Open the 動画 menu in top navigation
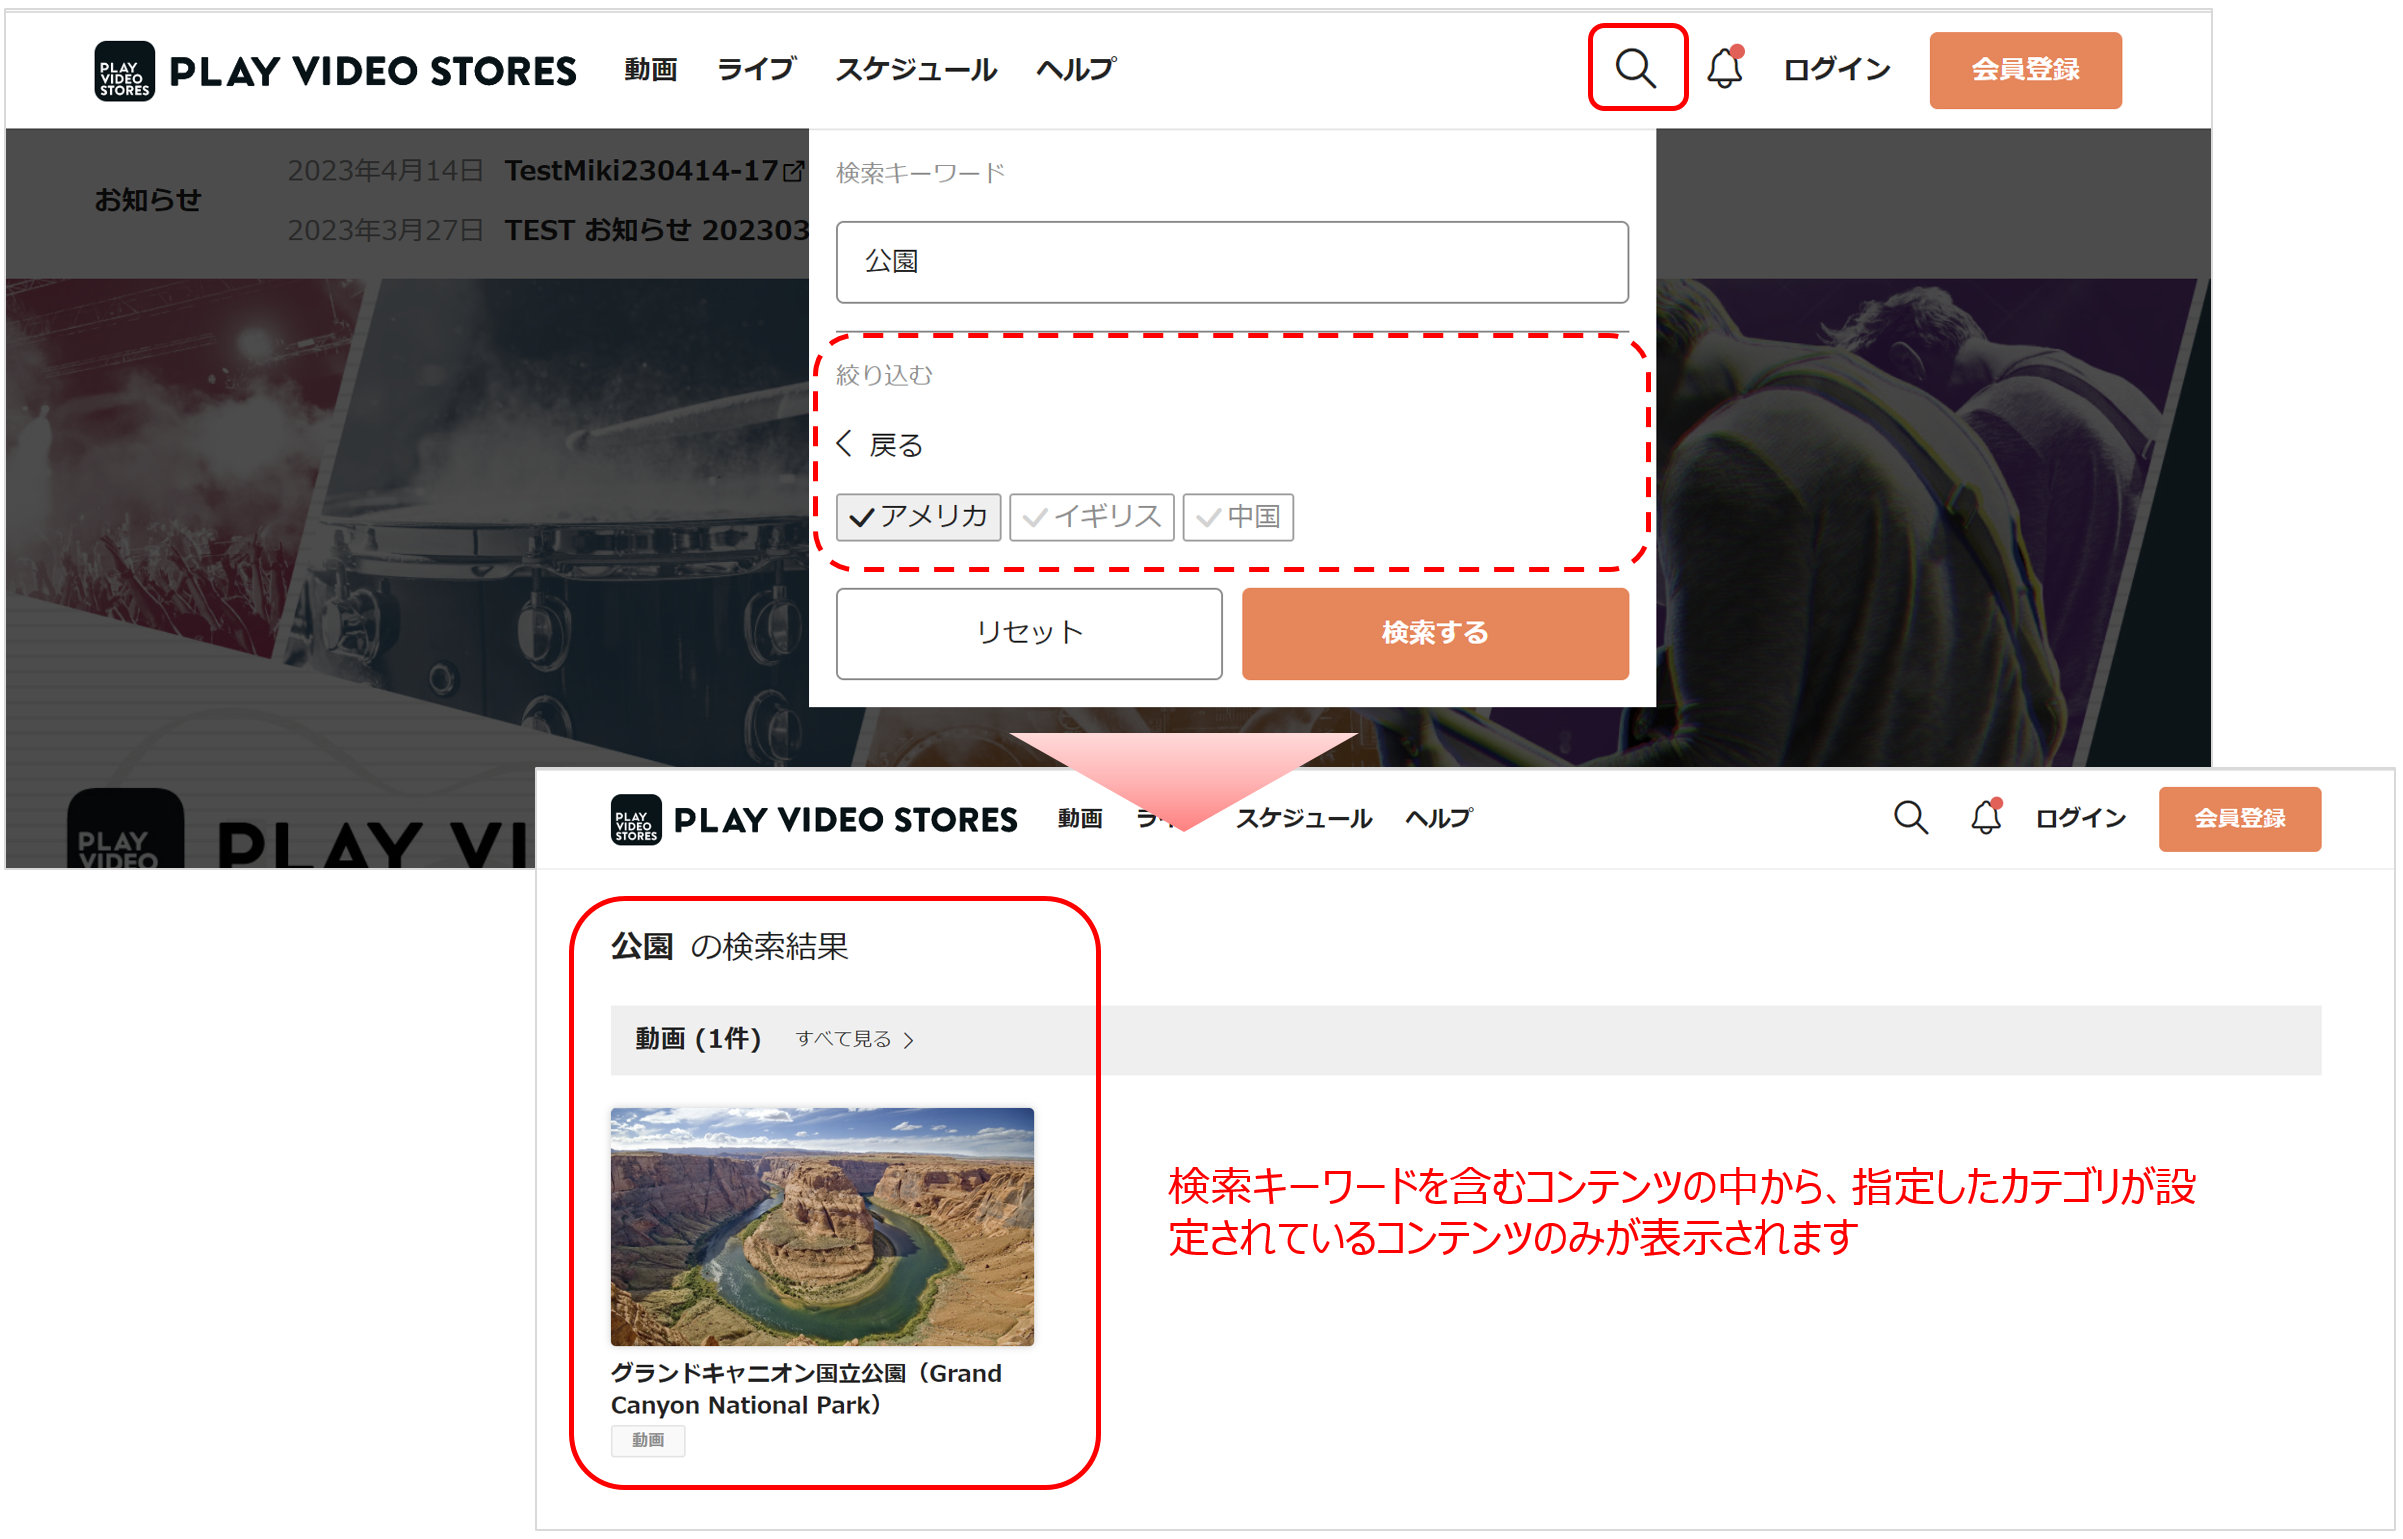Image resolution: width=2403 pixels, height=1539 pixels. coord(650,69)
